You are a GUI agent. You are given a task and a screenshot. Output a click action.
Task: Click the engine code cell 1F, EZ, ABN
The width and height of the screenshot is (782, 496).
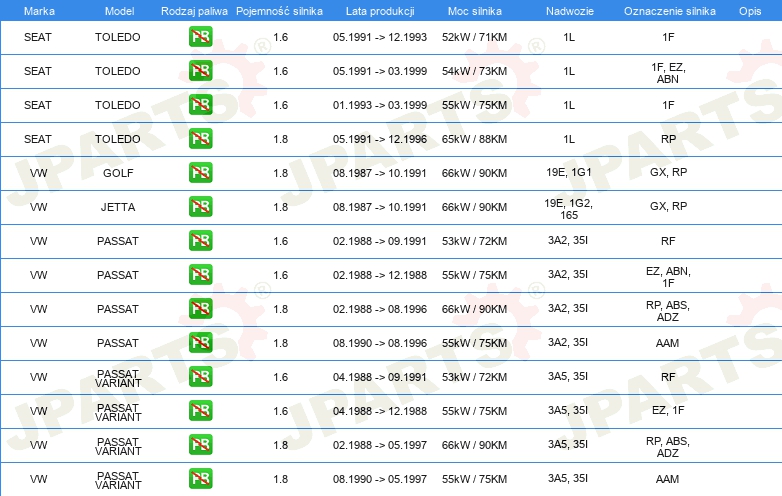(x=668, y=73)
